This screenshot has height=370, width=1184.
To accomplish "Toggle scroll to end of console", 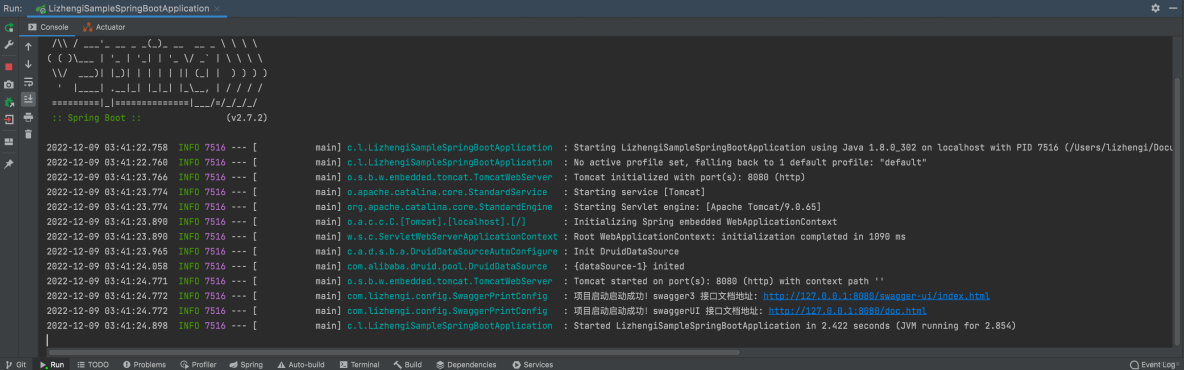I will (x=29, y=99).
